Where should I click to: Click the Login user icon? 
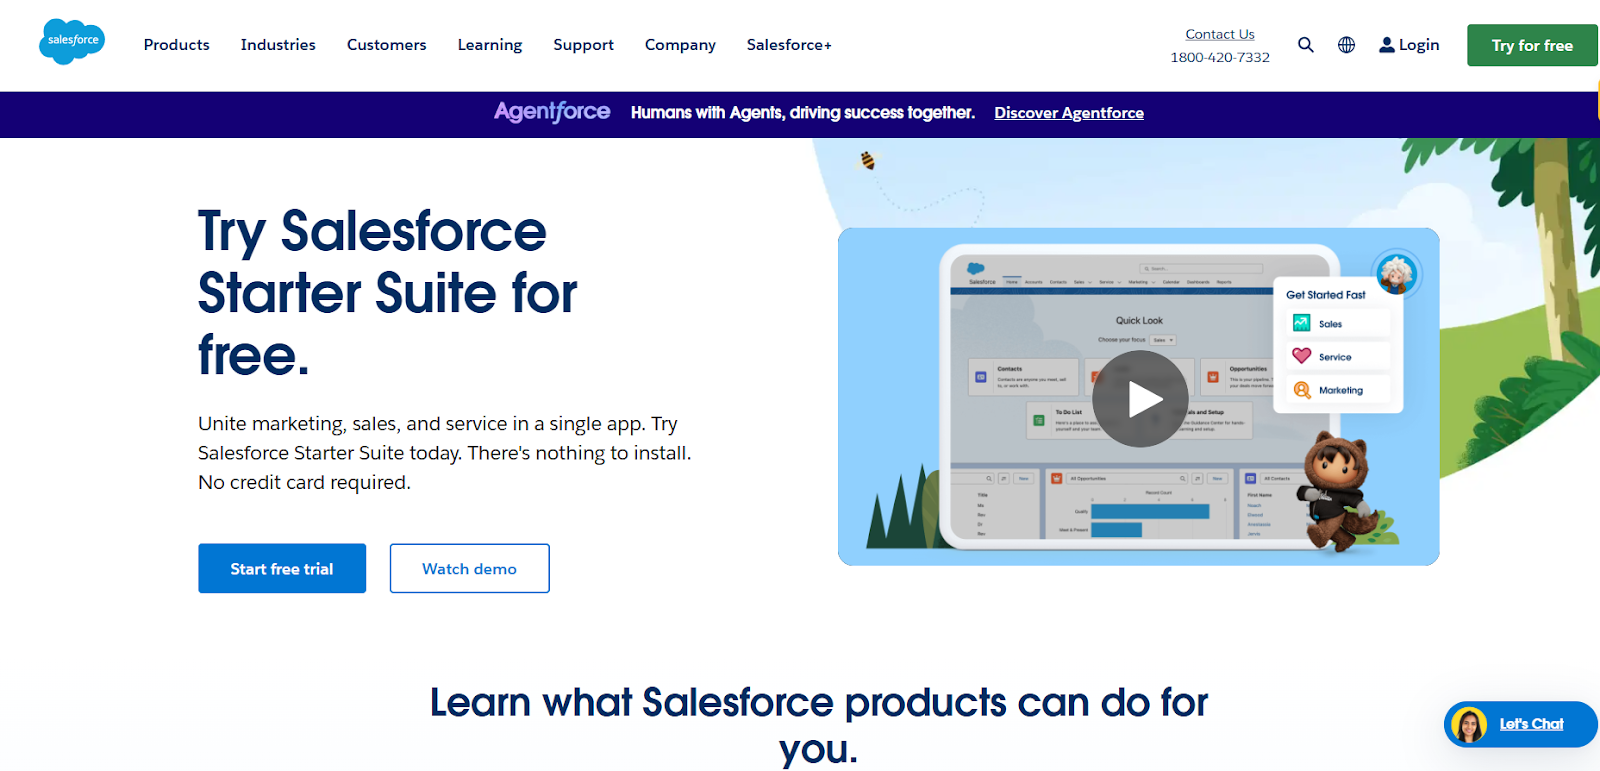click(x=1387, y=45)
